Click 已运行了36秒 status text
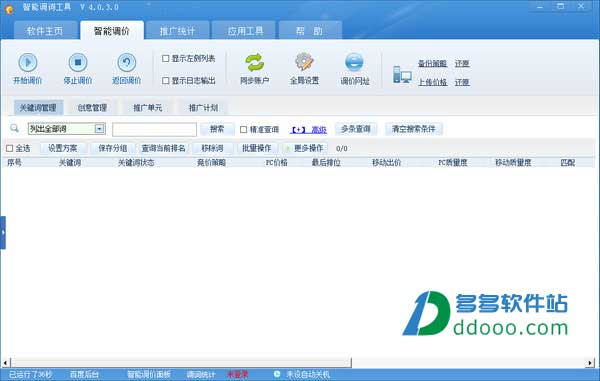The image size is (600, 381). point(31,374)
